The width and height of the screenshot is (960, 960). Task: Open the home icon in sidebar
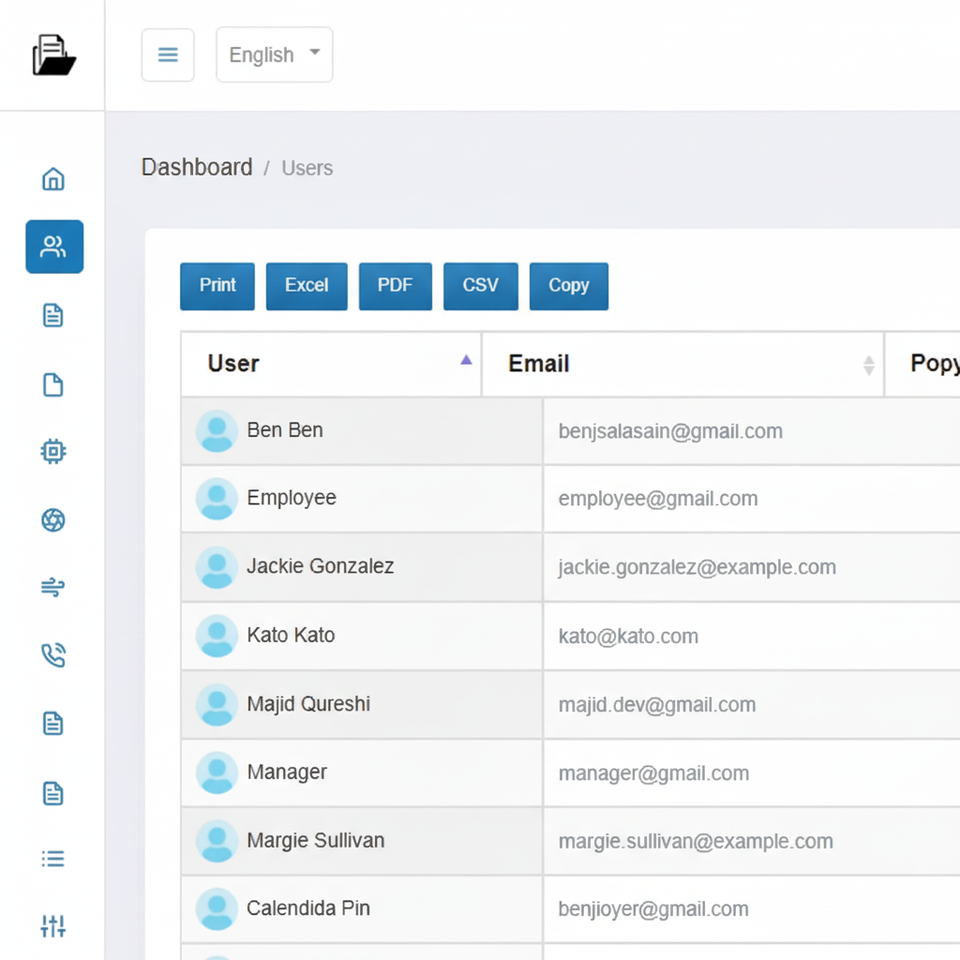[53, 179]
